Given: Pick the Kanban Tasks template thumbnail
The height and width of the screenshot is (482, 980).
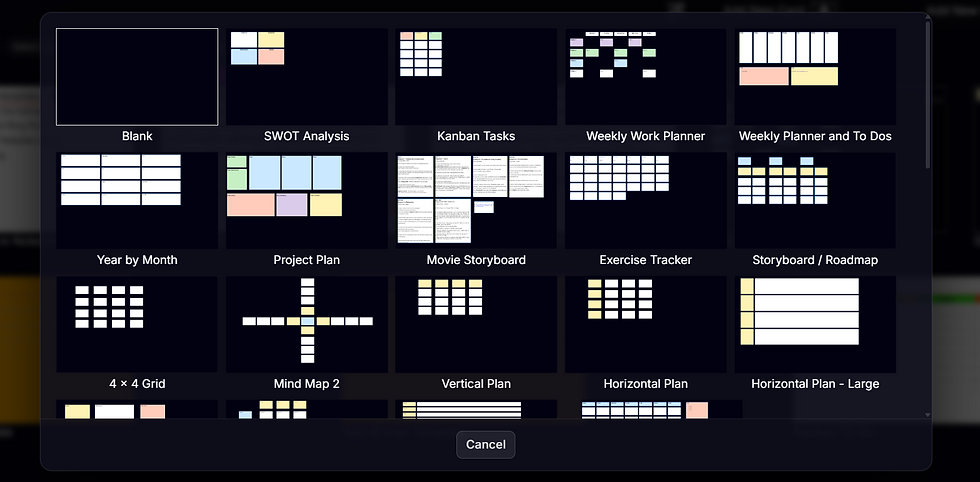Looking at the screenshot, I should 476,77.
